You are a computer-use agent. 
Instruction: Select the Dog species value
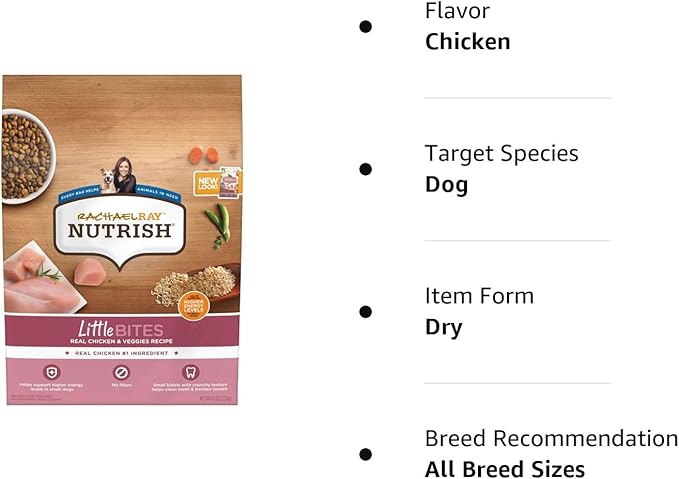tap(446, 185)
